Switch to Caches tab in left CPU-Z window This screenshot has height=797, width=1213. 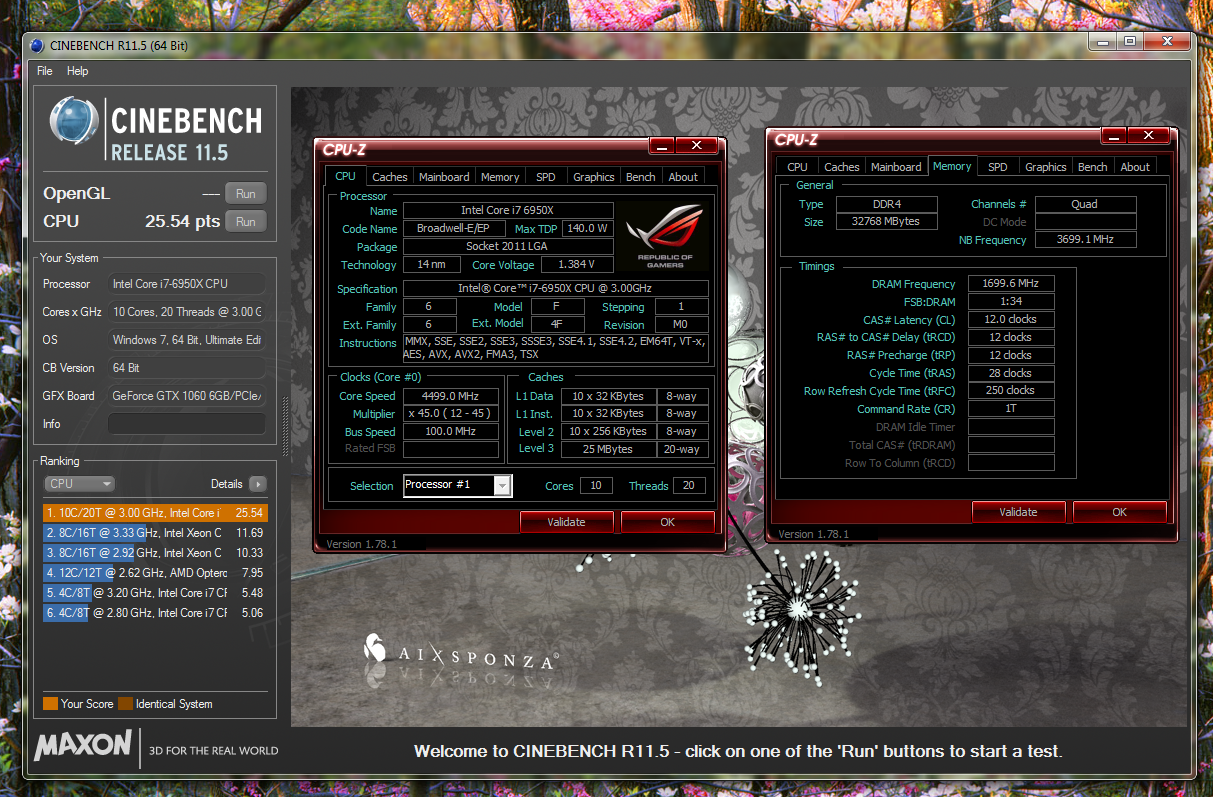click(x=390, y=177)
